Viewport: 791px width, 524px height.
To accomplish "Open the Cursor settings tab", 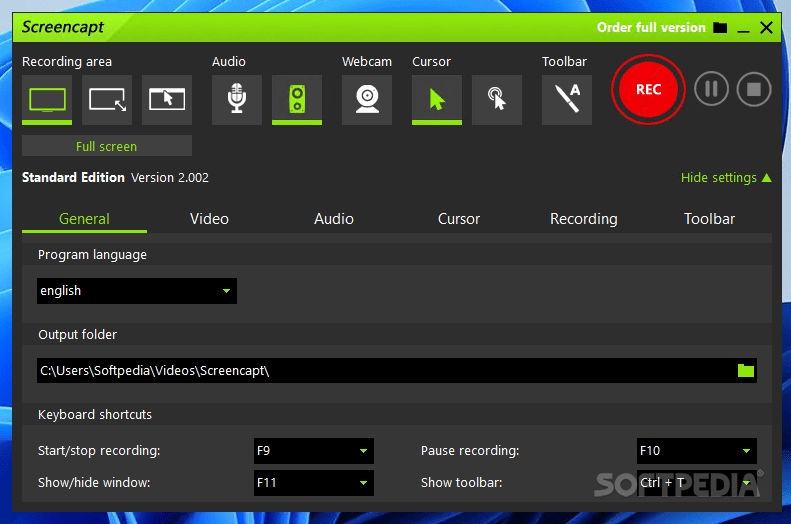I will pyautogui.click(x=459, y=219).
